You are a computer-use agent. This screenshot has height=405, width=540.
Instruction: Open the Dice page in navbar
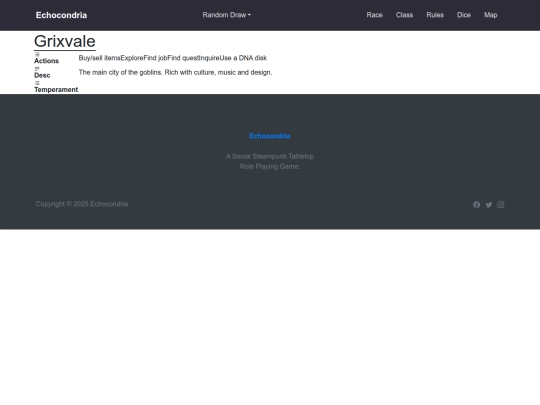point(464,15)
